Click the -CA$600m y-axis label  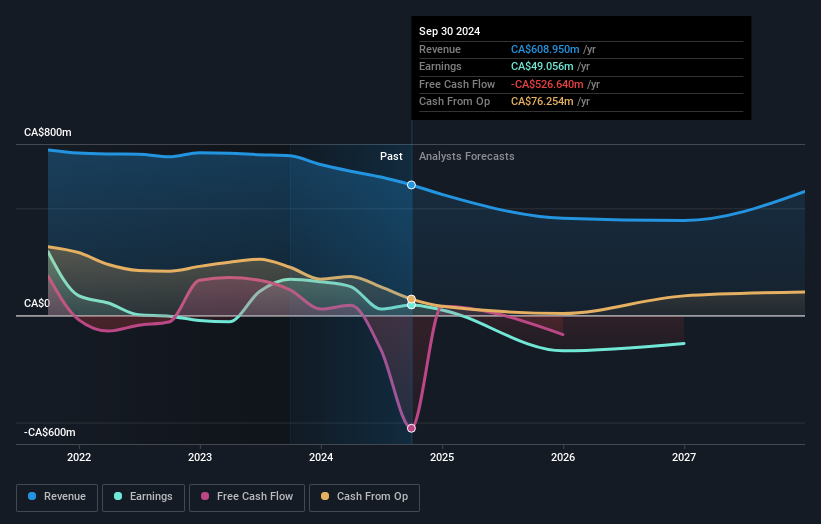50,432
